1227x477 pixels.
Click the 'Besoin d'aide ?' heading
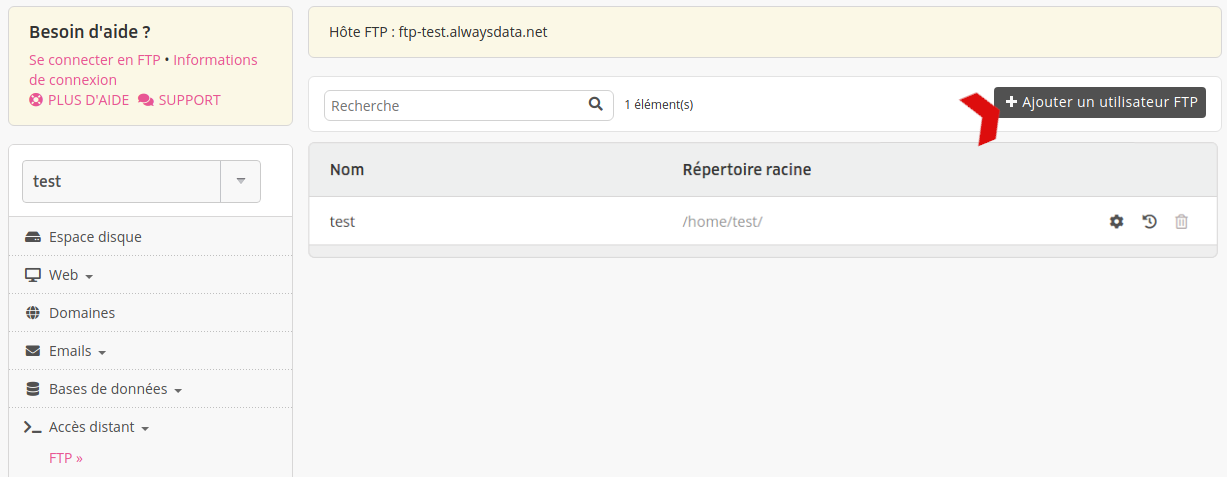(x=90, y=32)
